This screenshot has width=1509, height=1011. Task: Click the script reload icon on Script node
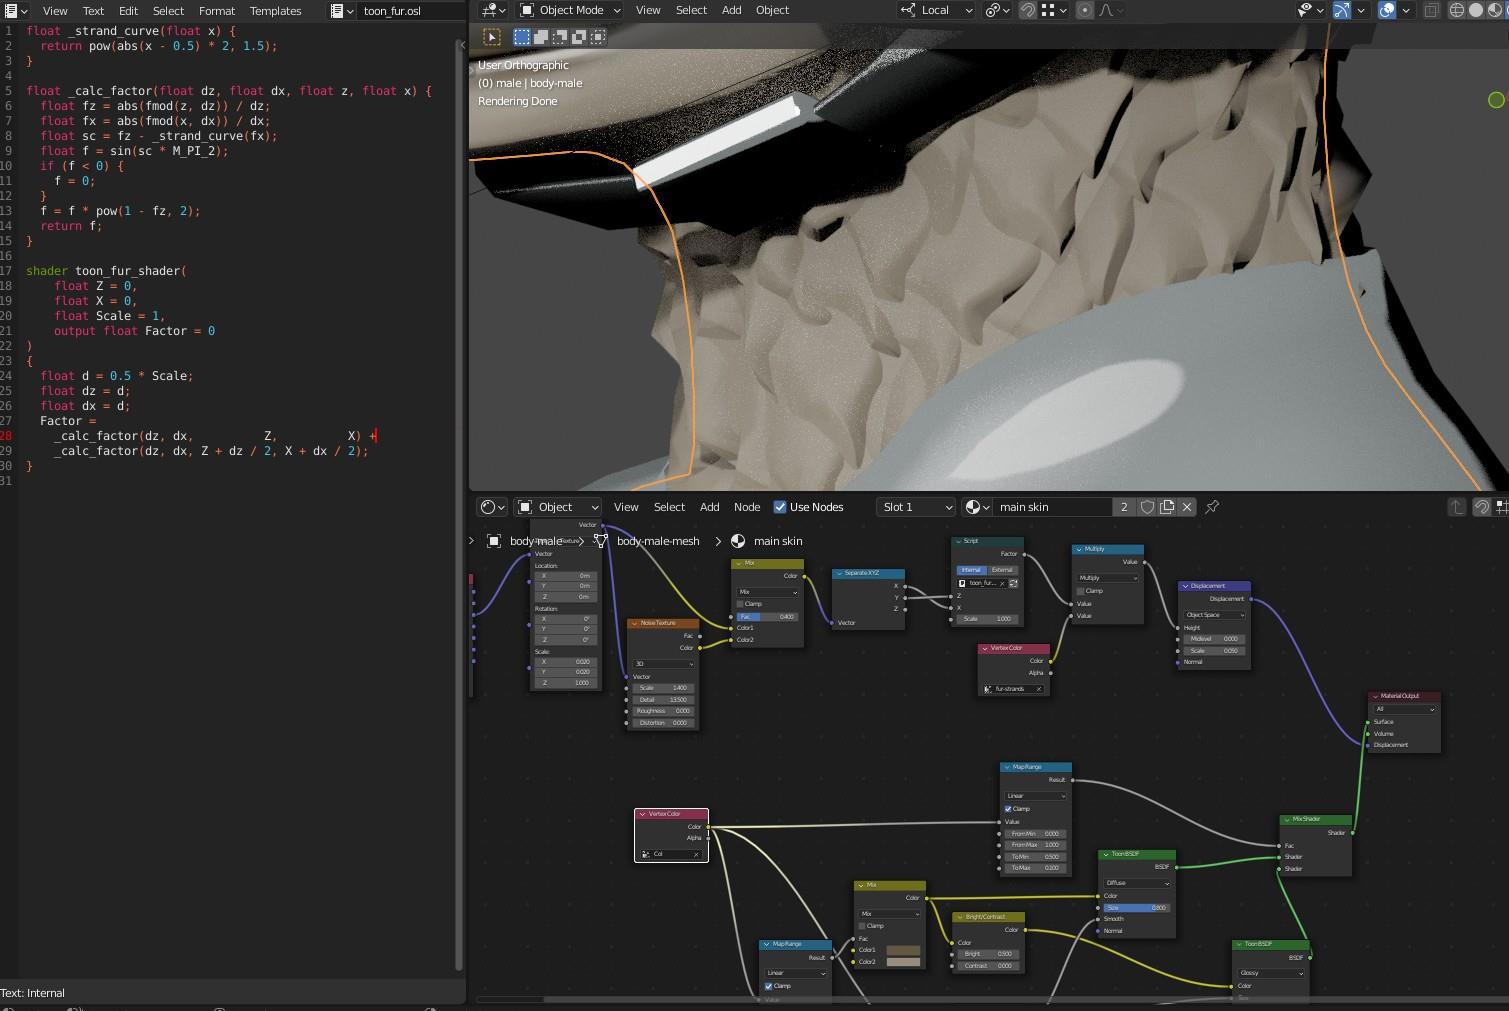click(x=1013, y=583)
